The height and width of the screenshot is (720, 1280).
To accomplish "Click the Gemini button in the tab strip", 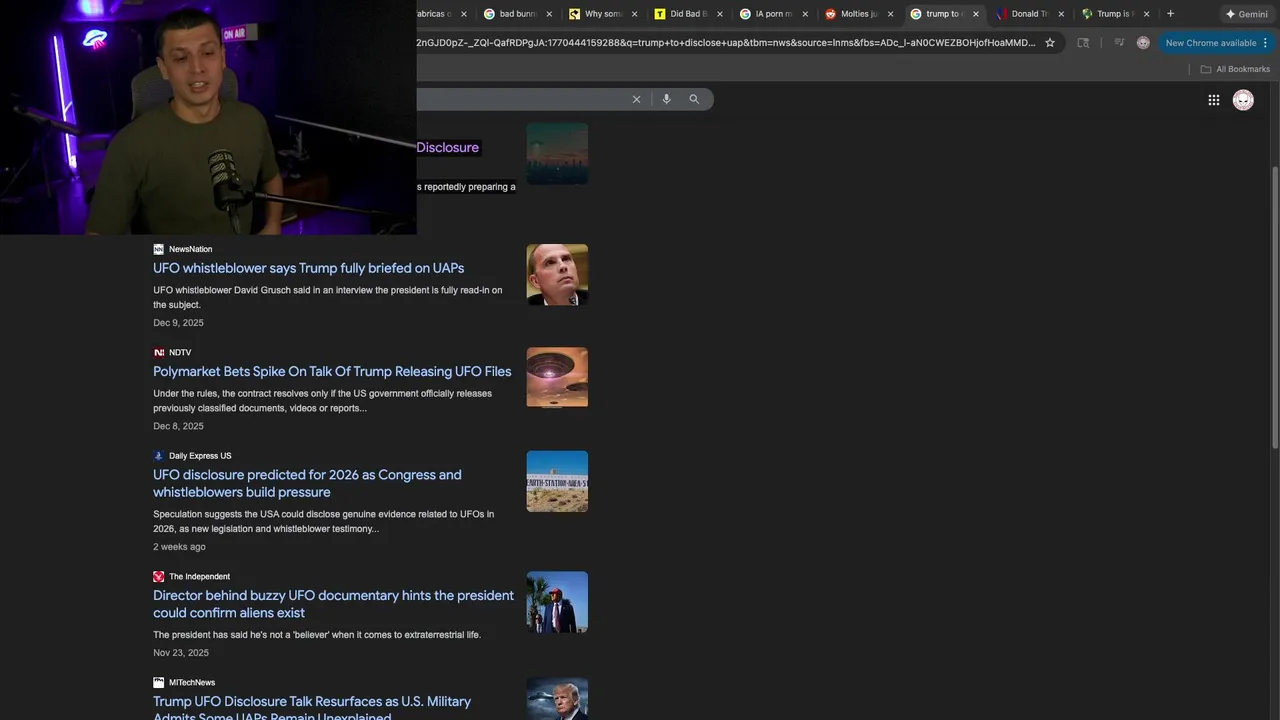I will (x=1246, y=14).
